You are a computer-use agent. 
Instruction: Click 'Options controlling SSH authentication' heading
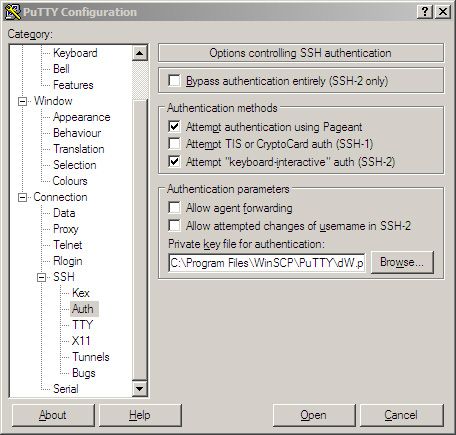[300, 53]
